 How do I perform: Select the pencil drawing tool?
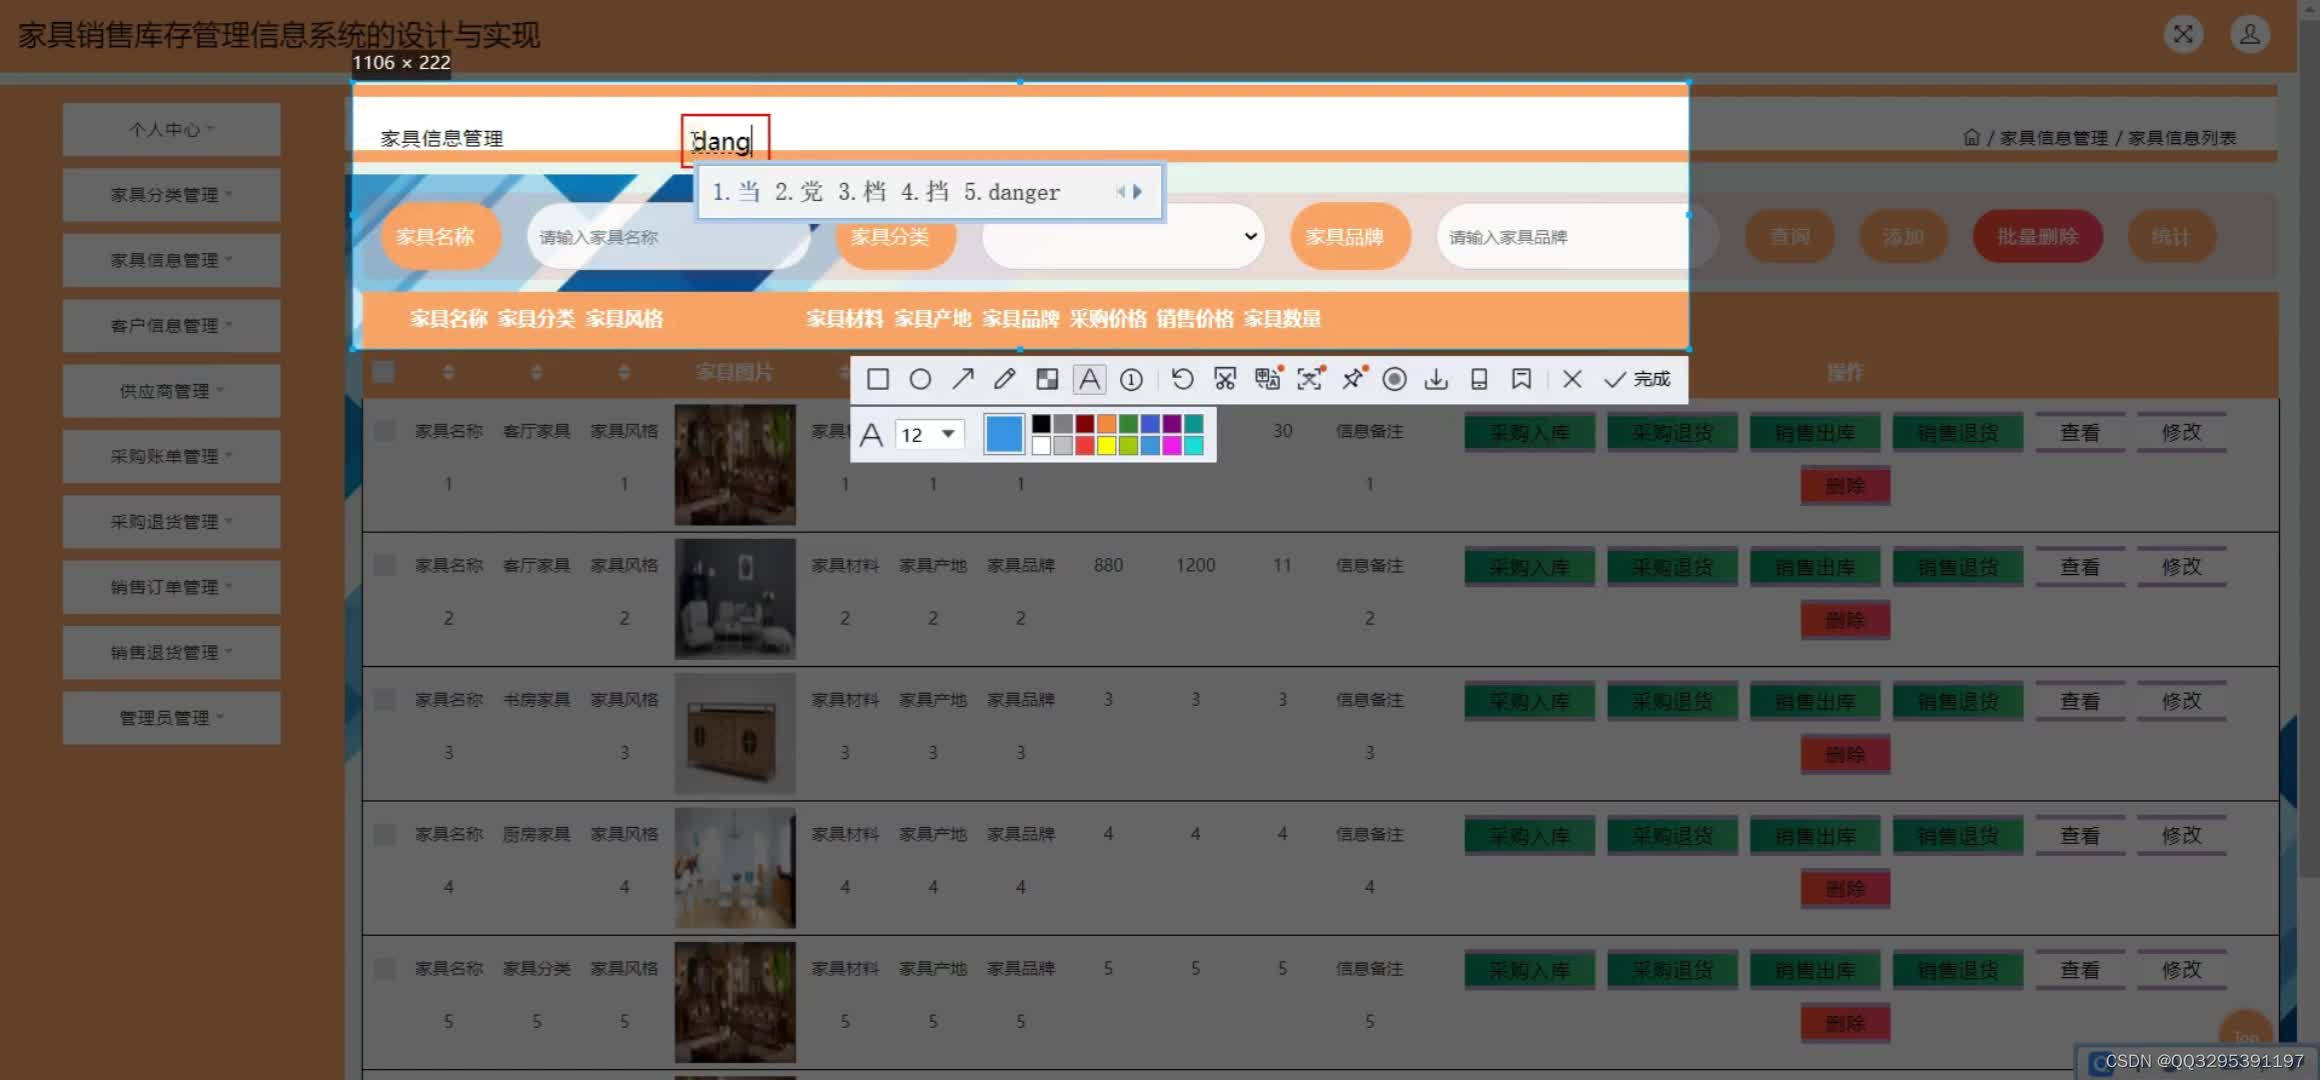click(x=1005, y=379)
